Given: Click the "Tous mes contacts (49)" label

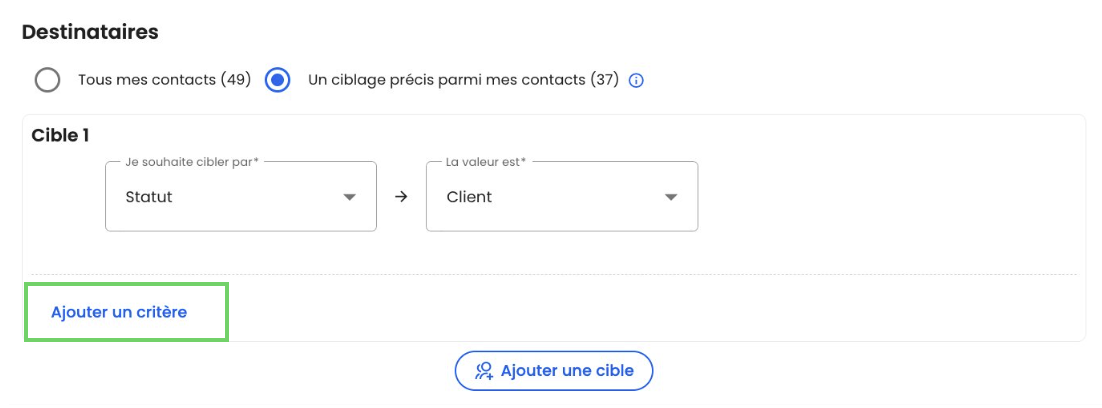Looking at the screenshot, I should pos(164,80).
